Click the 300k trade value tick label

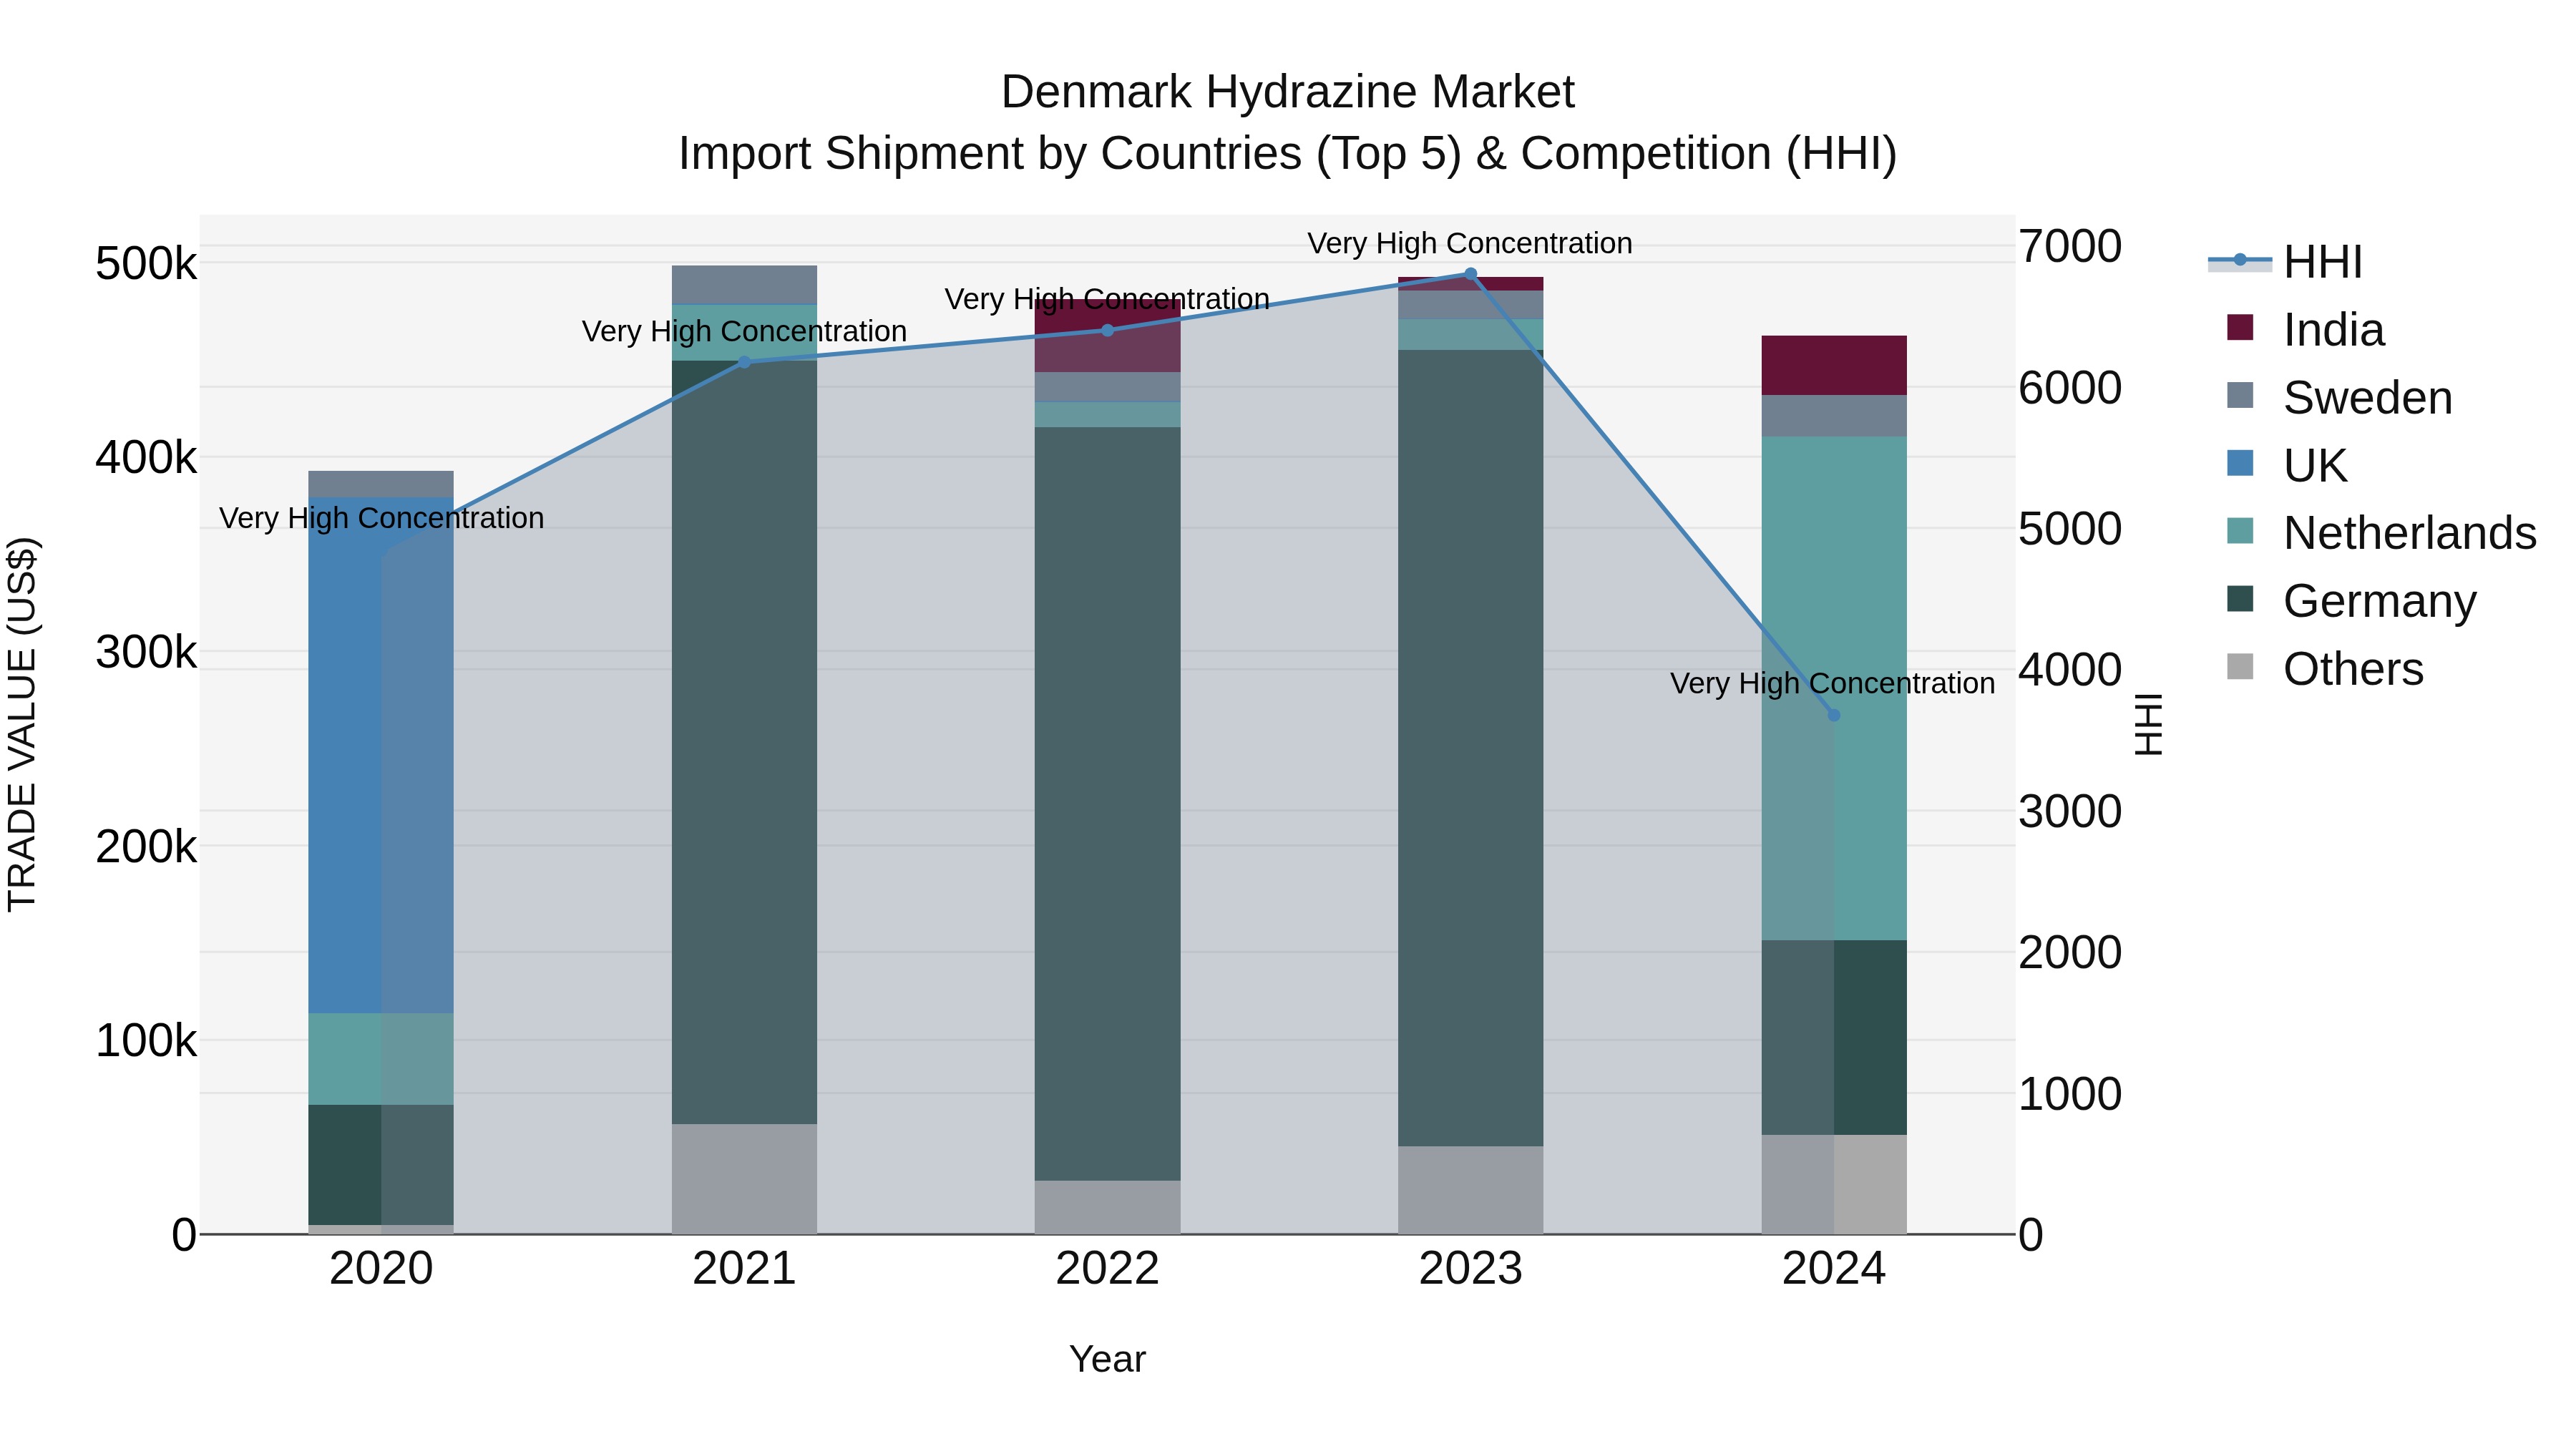[x=146, y=652]
